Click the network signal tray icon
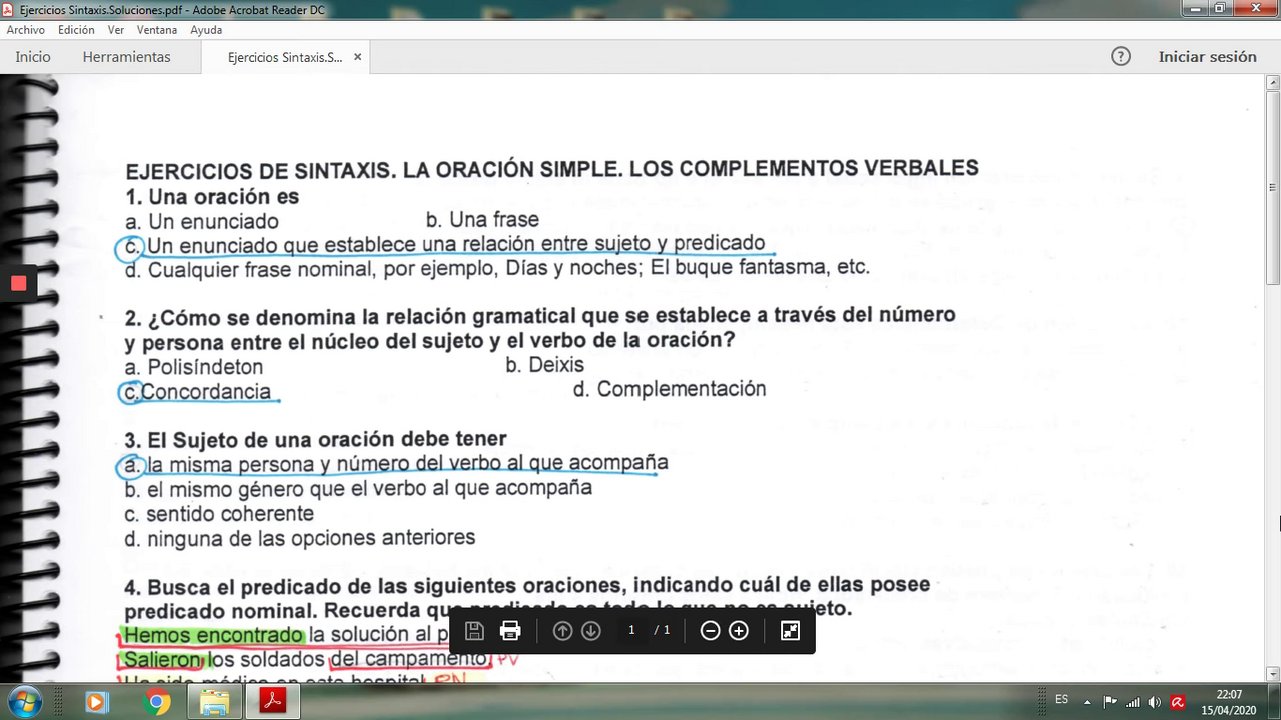The image size is (1281, 720). pos(1133,702)
